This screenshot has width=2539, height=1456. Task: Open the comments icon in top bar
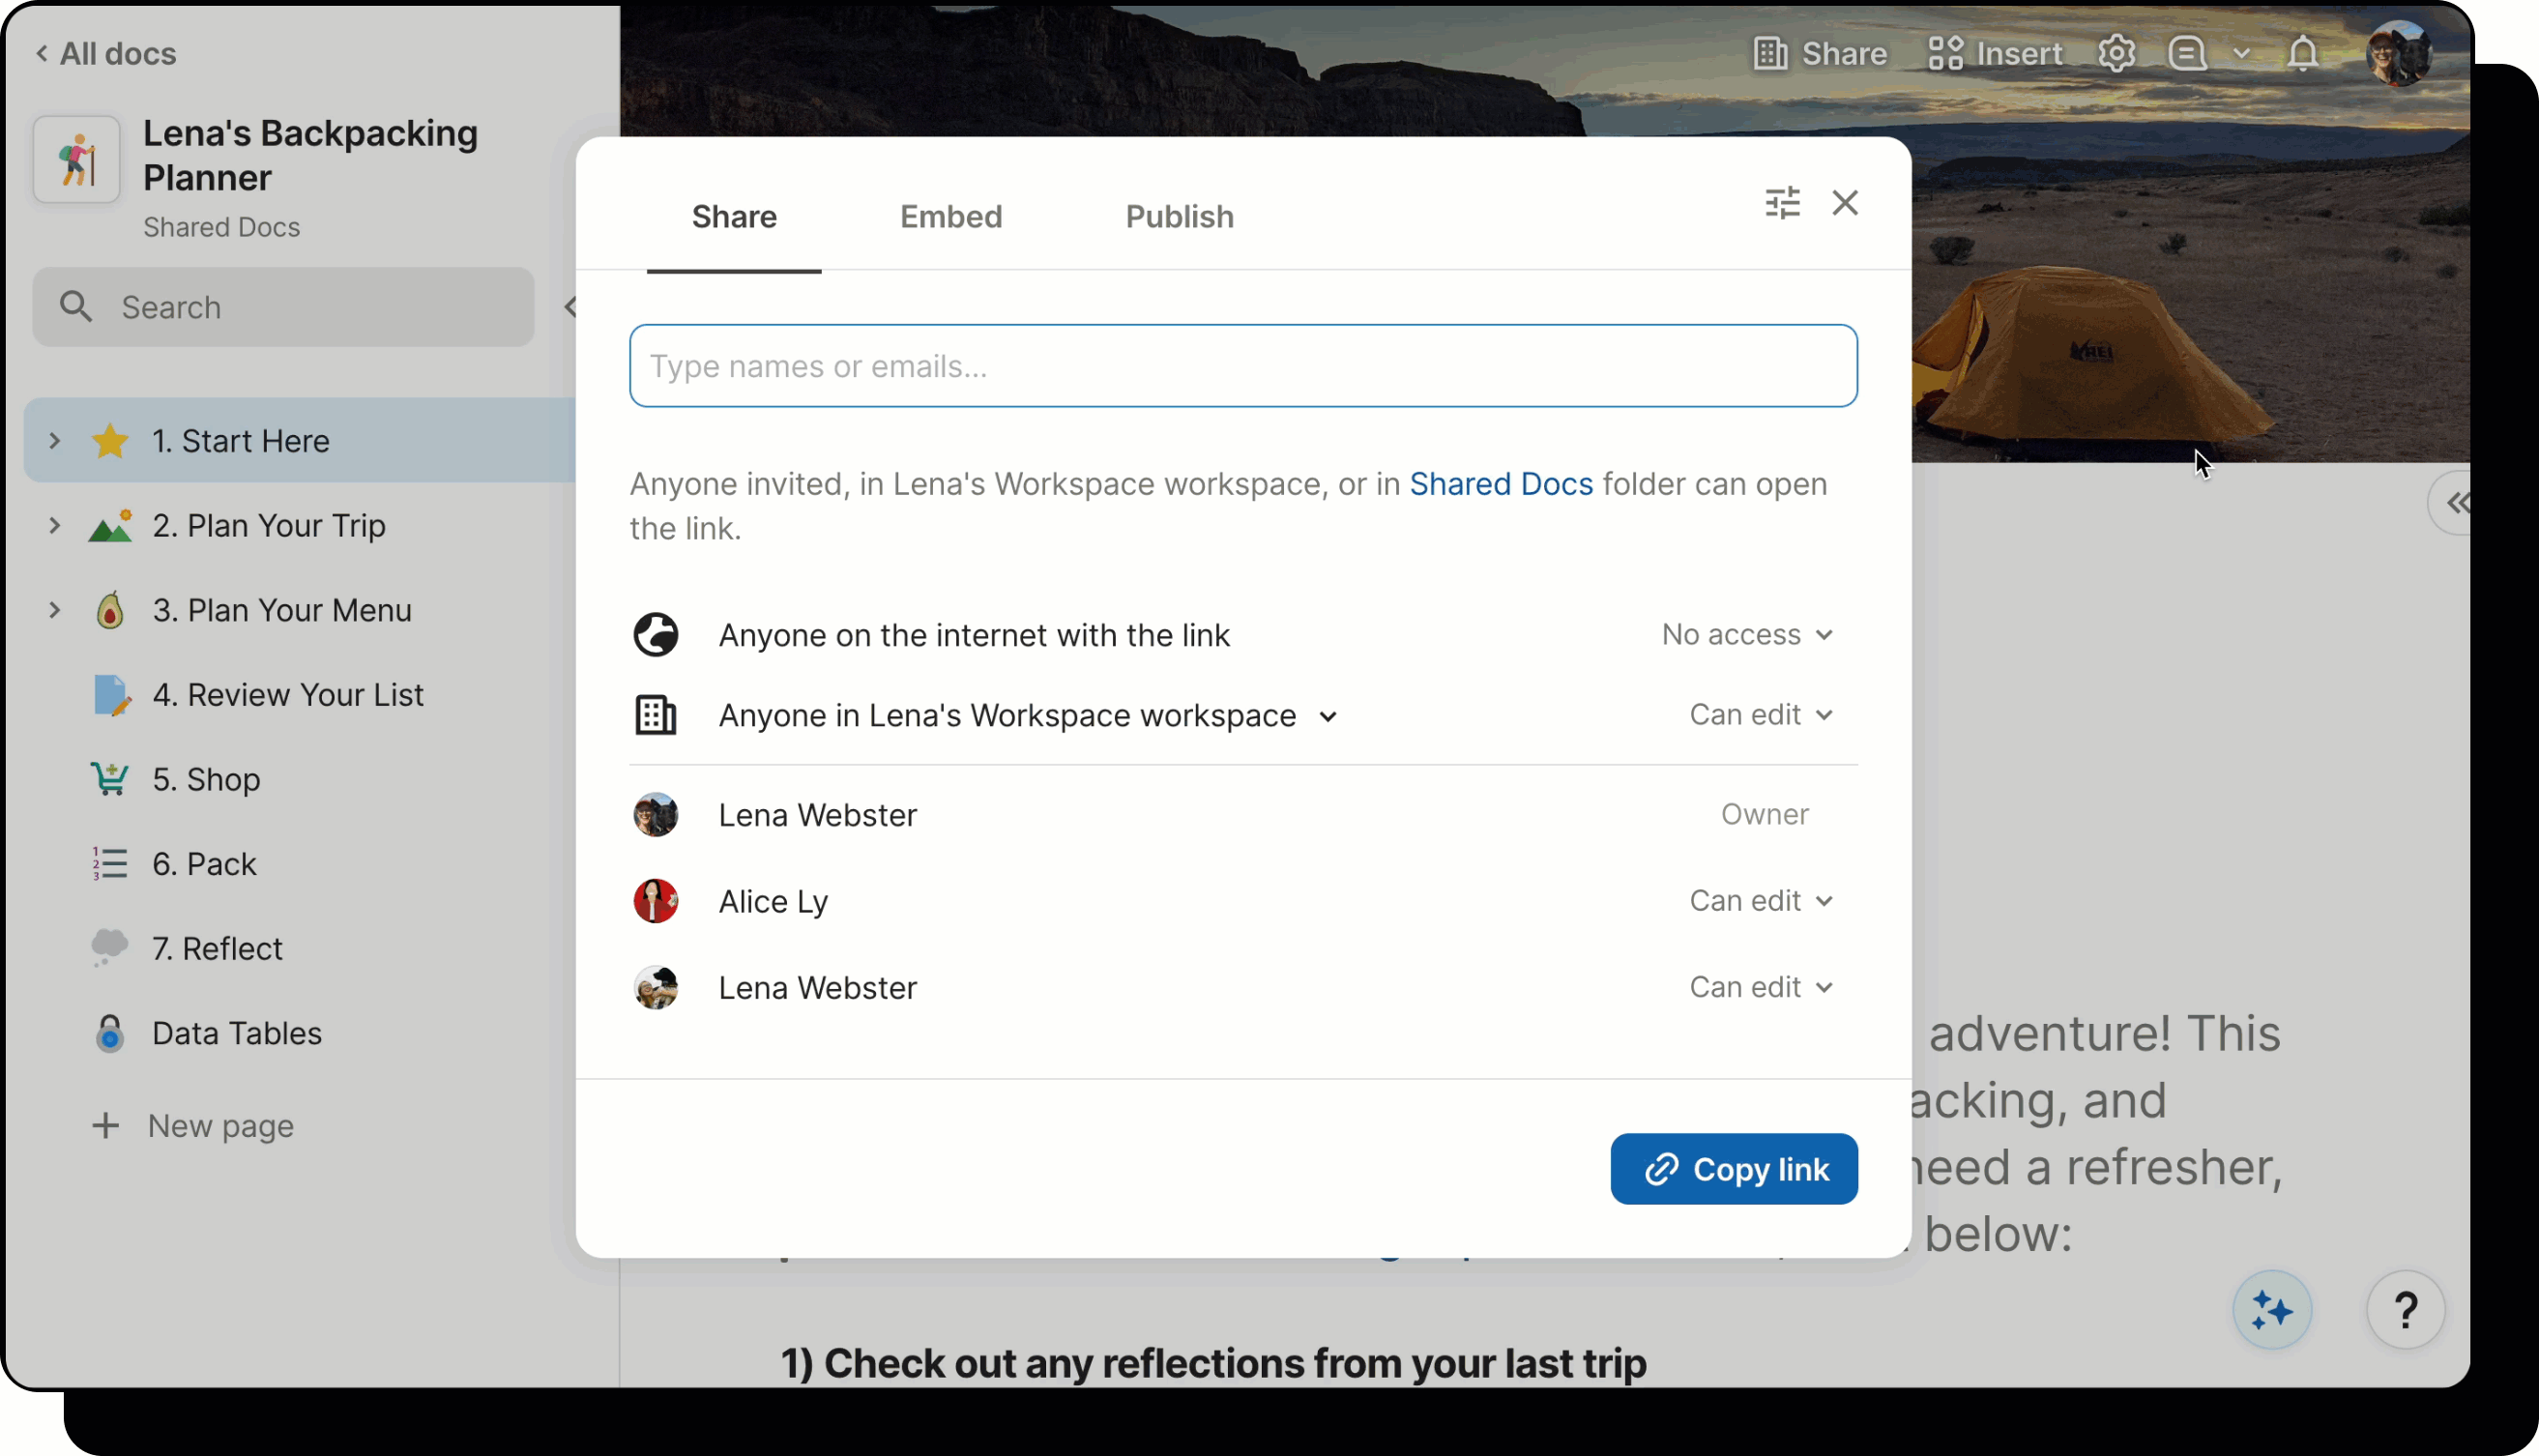2186,54
